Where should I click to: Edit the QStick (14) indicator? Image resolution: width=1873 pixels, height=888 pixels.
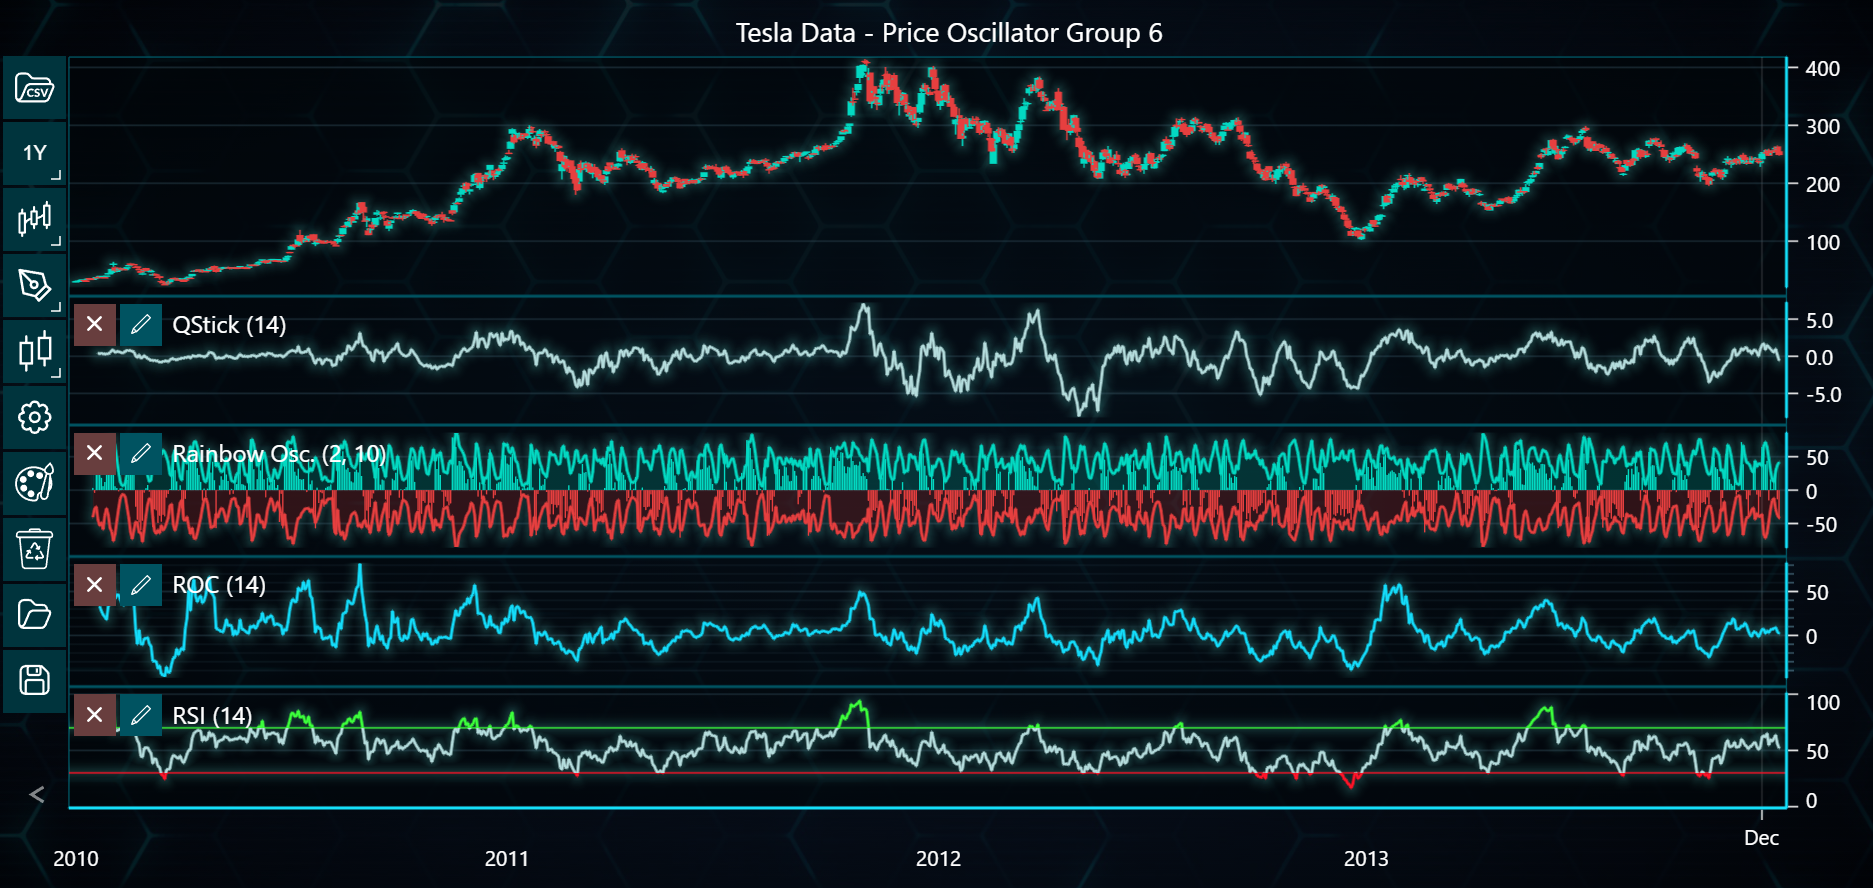point(141,324)
